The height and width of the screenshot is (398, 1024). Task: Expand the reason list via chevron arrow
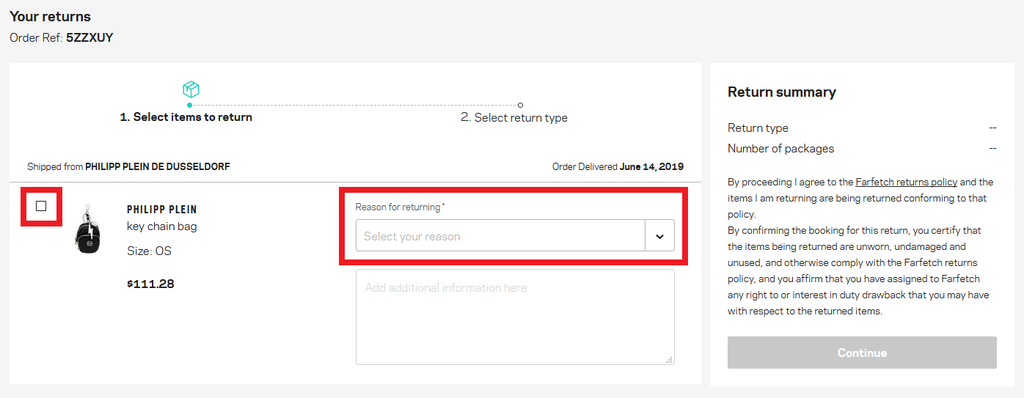660,236
